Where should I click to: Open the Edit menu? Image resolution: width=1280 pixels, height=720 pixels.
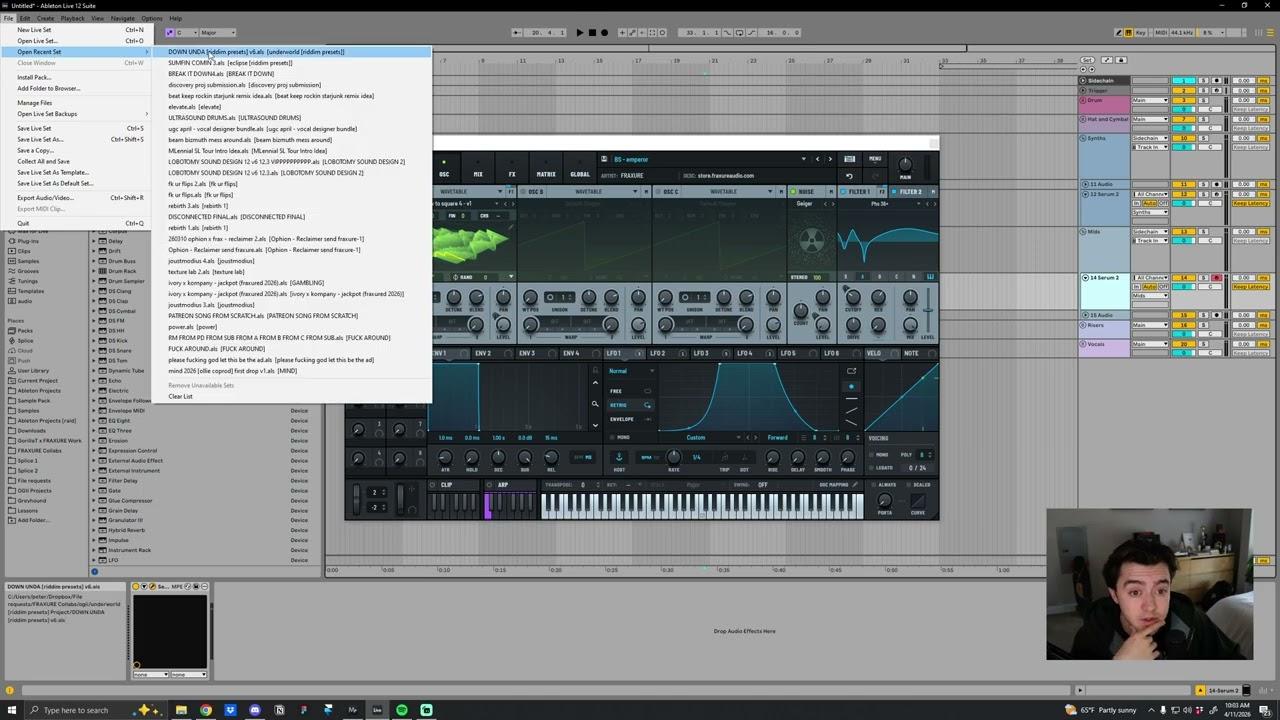[x=24, y=18]
